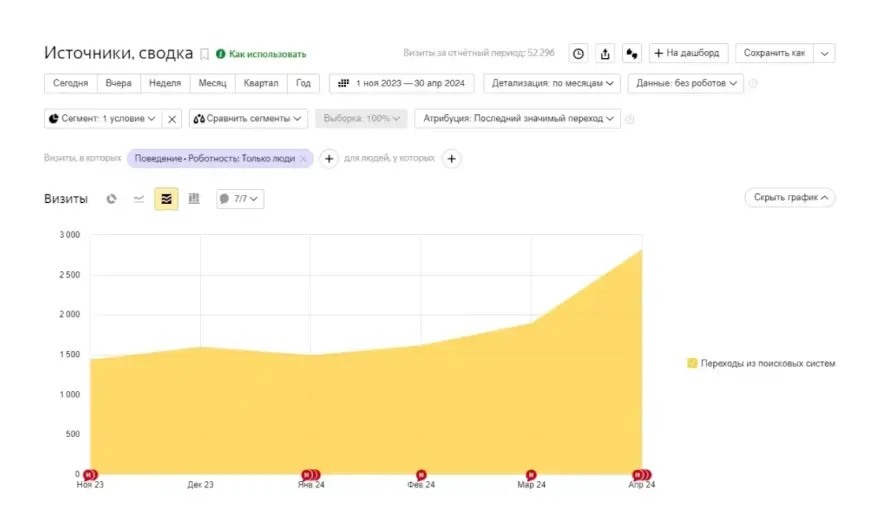Viewport: 880px width, 532px height.
Task: Expand the Детализация: по месяцам dropdown
Action: [x=552, y=84]
